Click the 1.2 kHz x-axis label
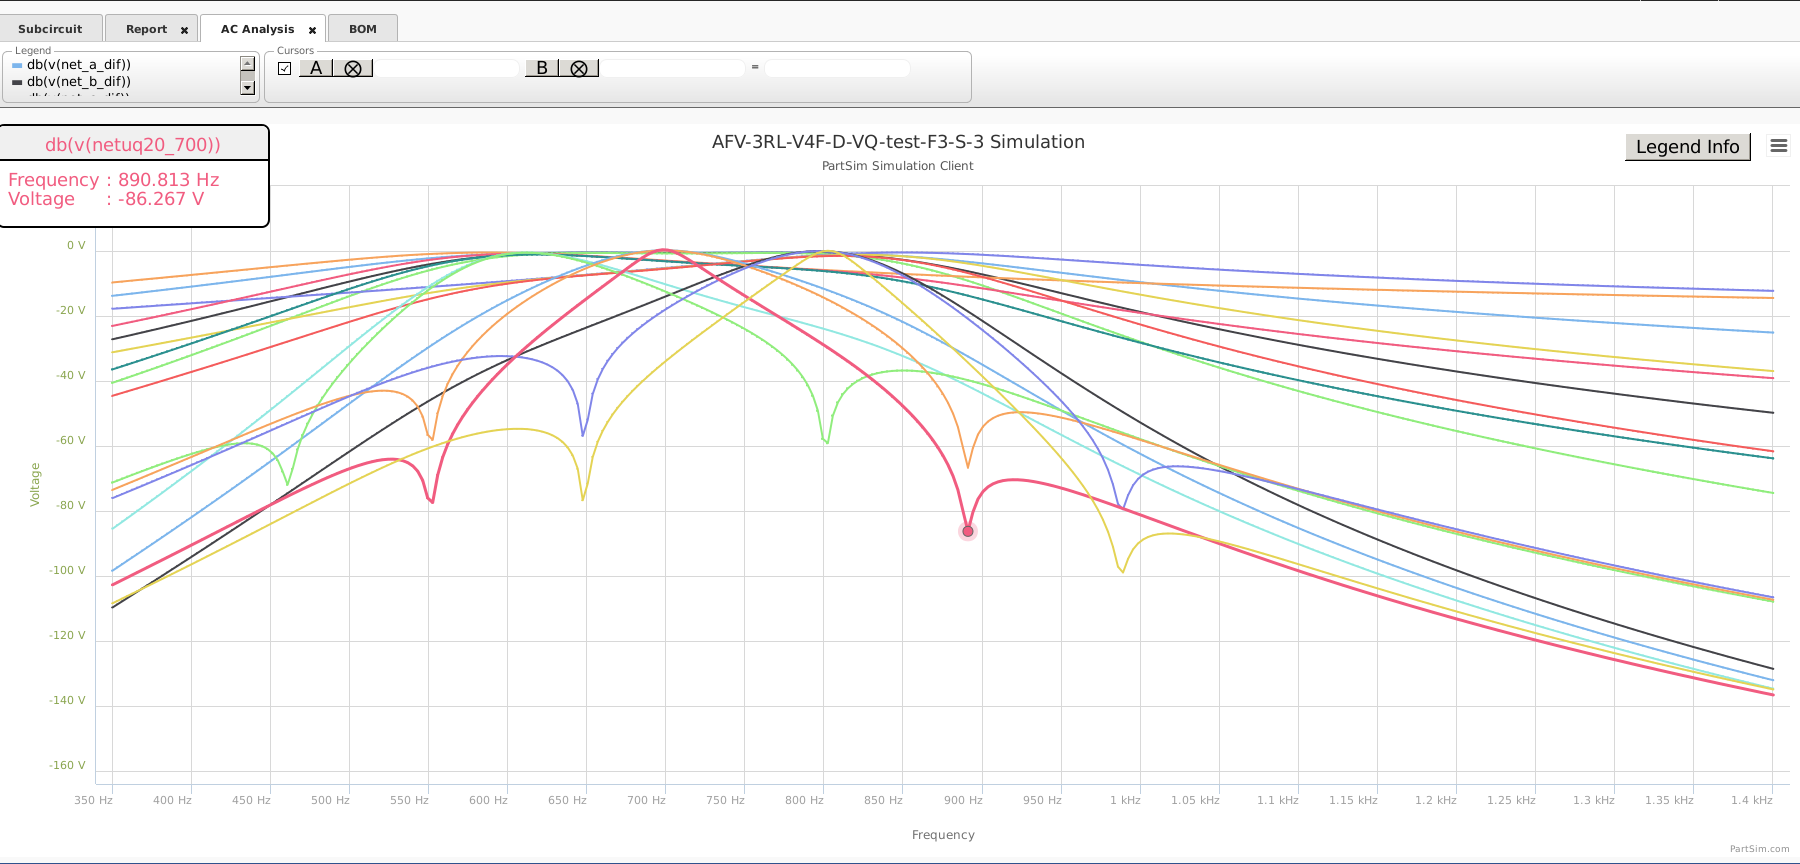The image size is (1800, 864). click(1436, 800)
